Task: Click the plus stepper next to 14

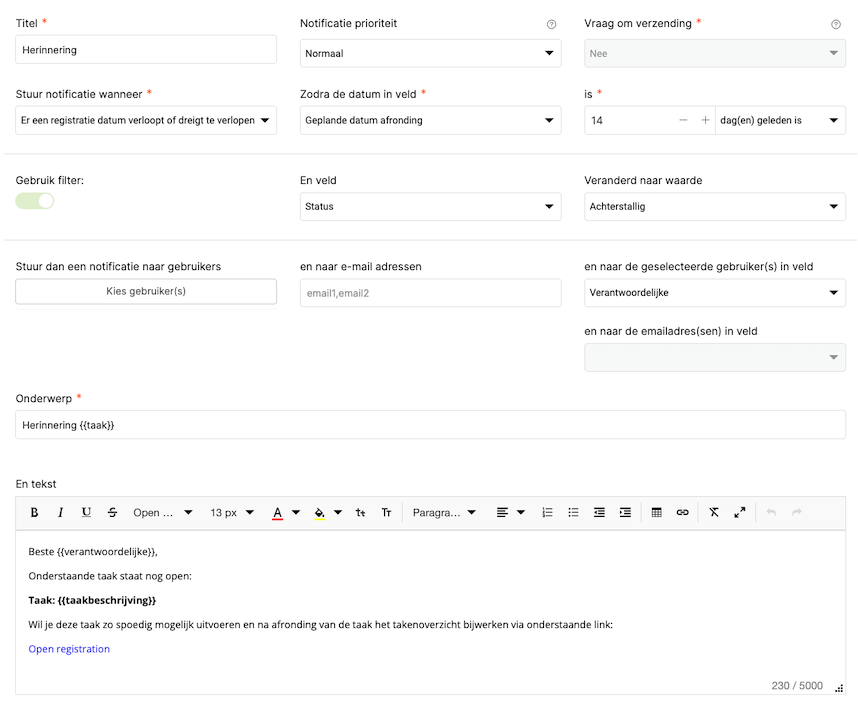Action: point(705,121)
